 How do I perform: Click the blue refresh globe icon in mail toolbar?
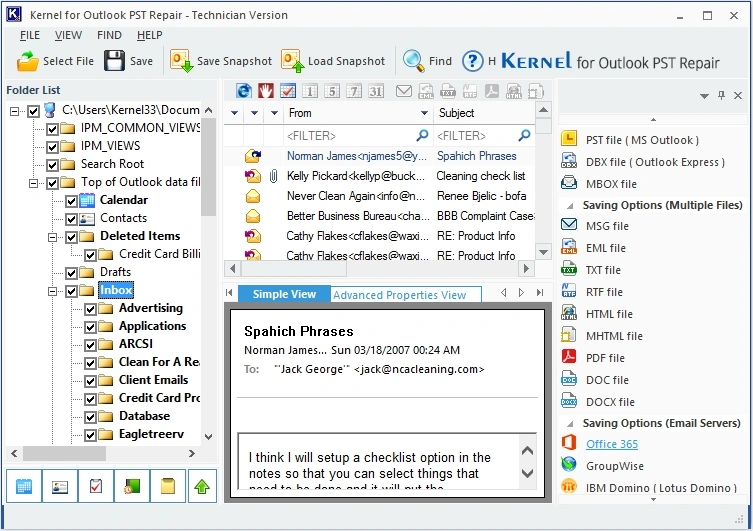(x=244, y=91)
